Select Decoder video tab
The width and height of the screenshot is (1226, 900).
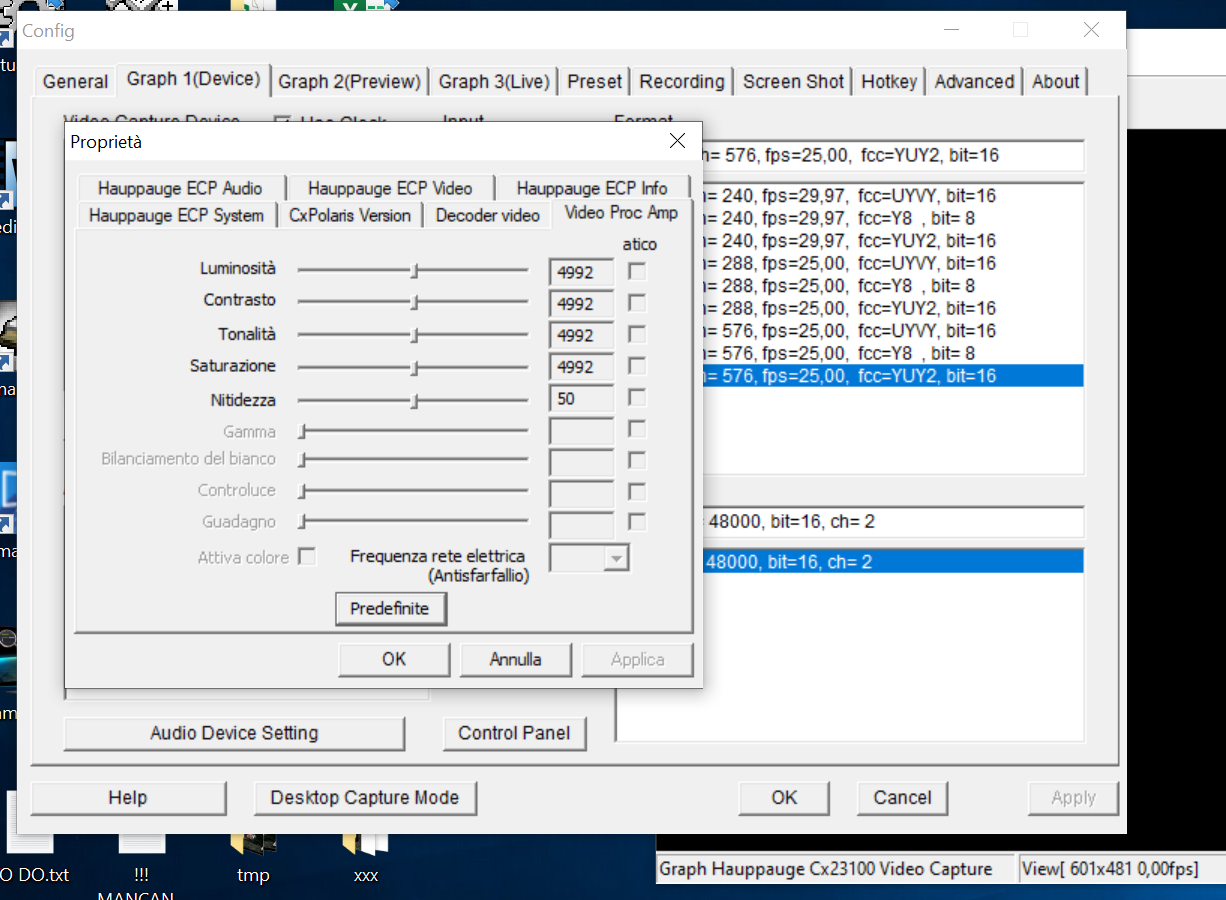(x=488, y=215)
